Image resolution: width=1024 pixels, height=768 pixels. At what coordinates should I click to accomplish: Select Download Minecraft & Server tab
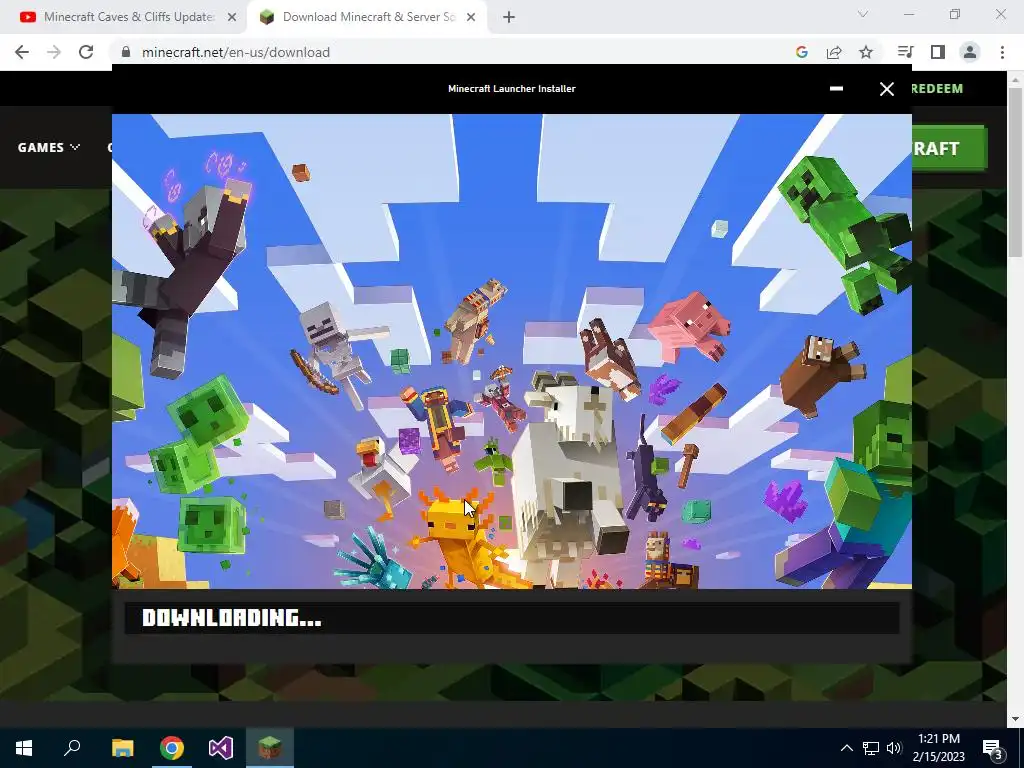pos(367,17)
